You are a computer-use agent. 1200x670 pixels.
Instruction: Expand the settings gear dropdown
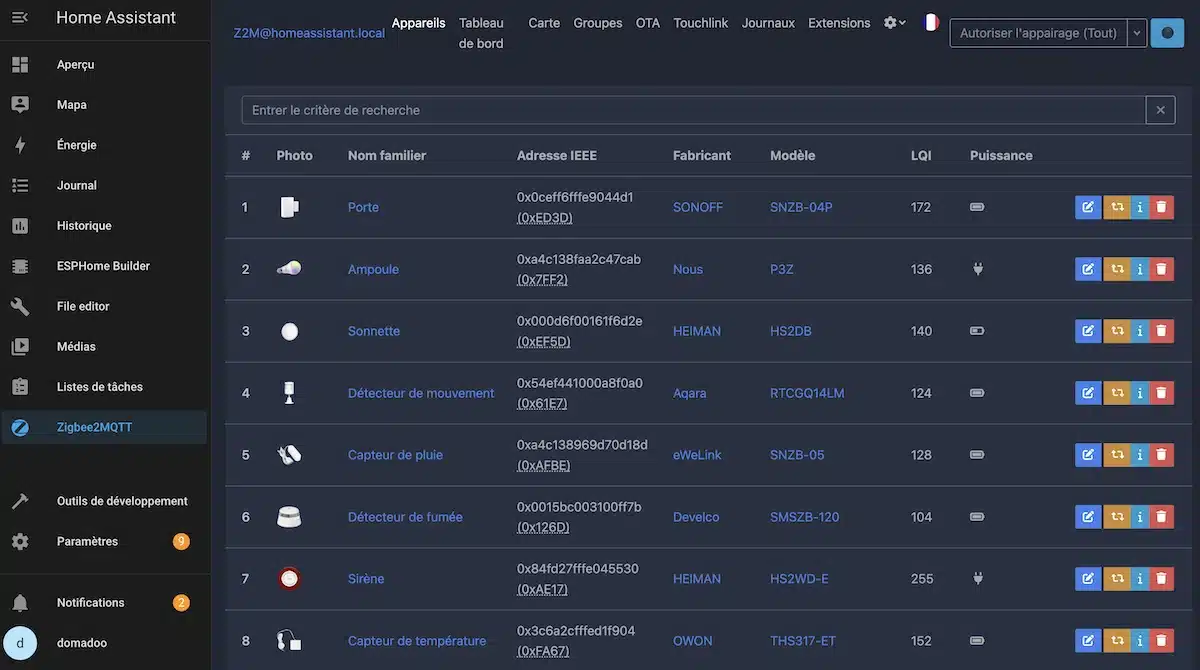895,23
